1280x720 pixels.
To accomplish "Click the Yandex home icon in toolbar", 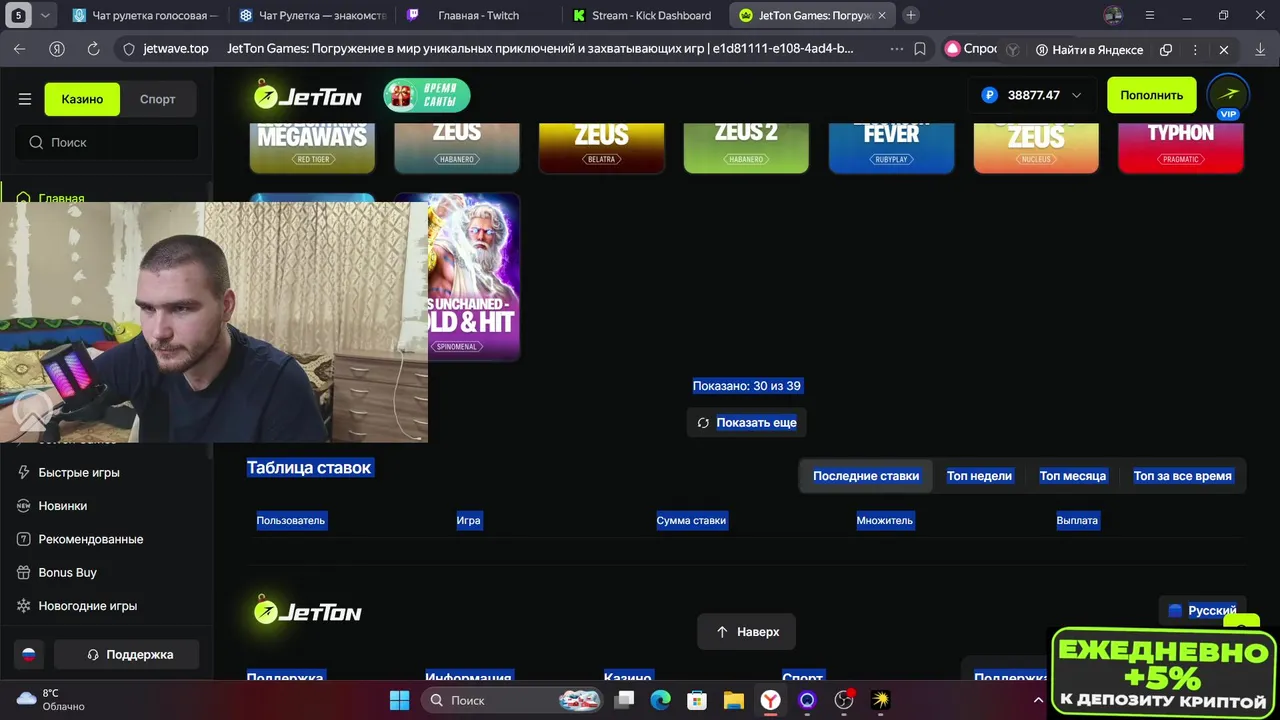I will [x=57, y=49].
